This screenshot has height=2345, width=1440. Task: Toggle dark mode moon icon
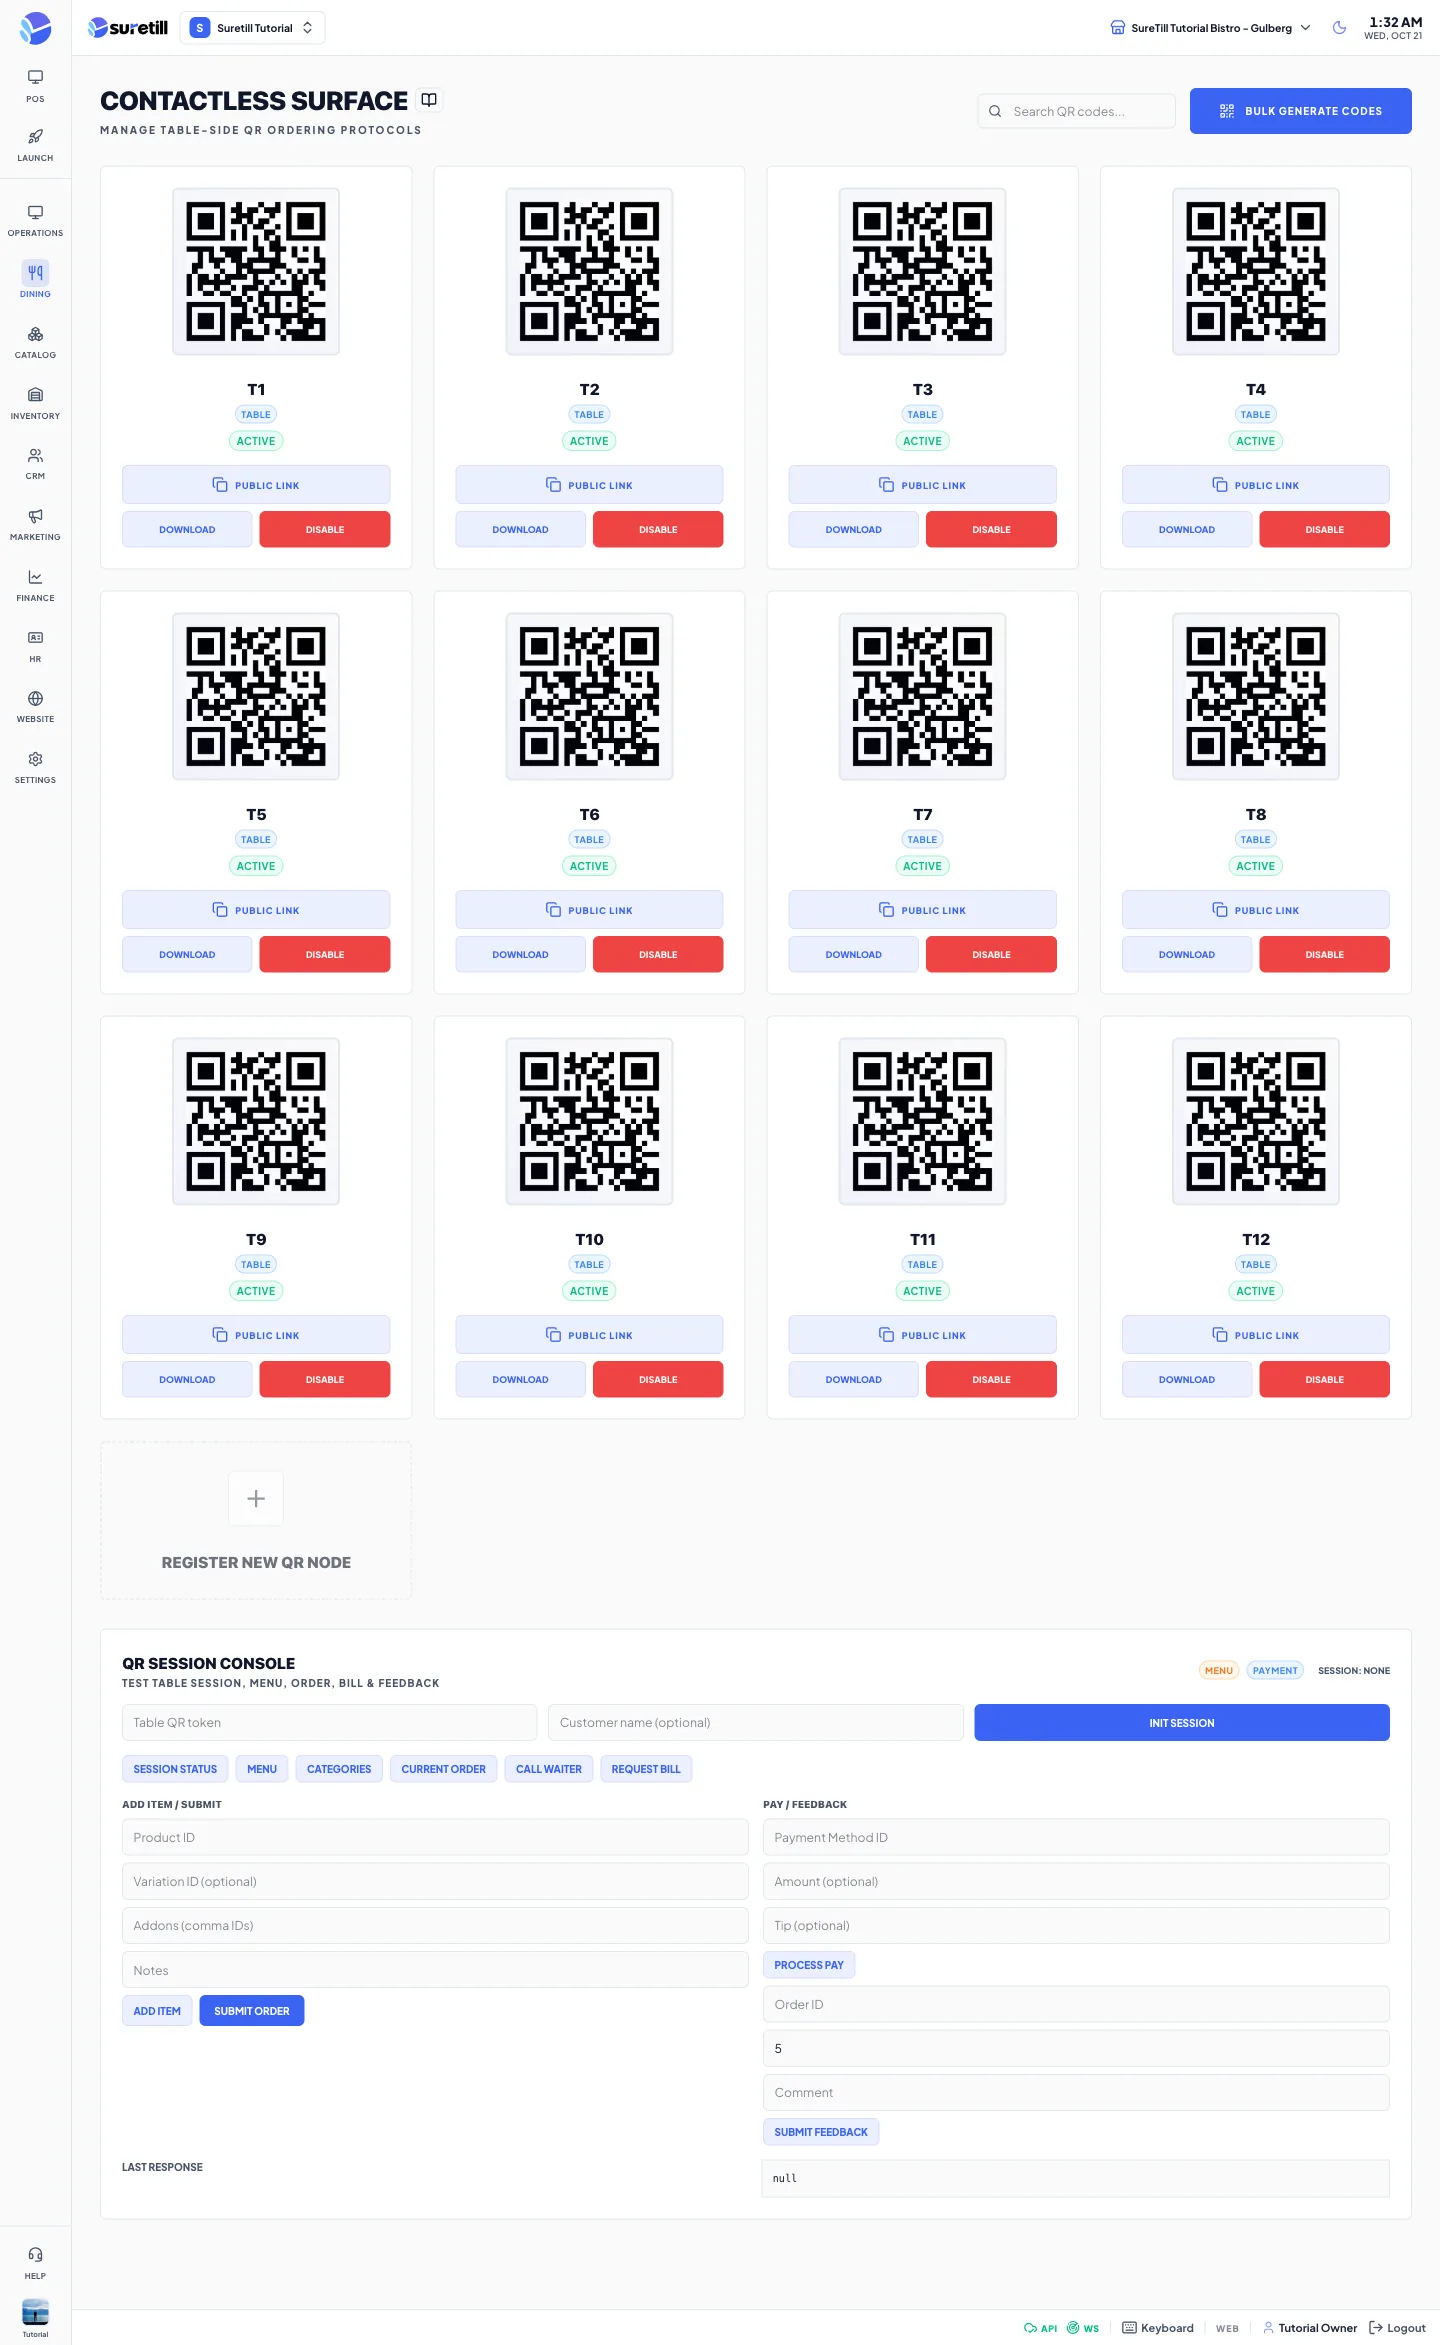click(x=1339, y=28)
